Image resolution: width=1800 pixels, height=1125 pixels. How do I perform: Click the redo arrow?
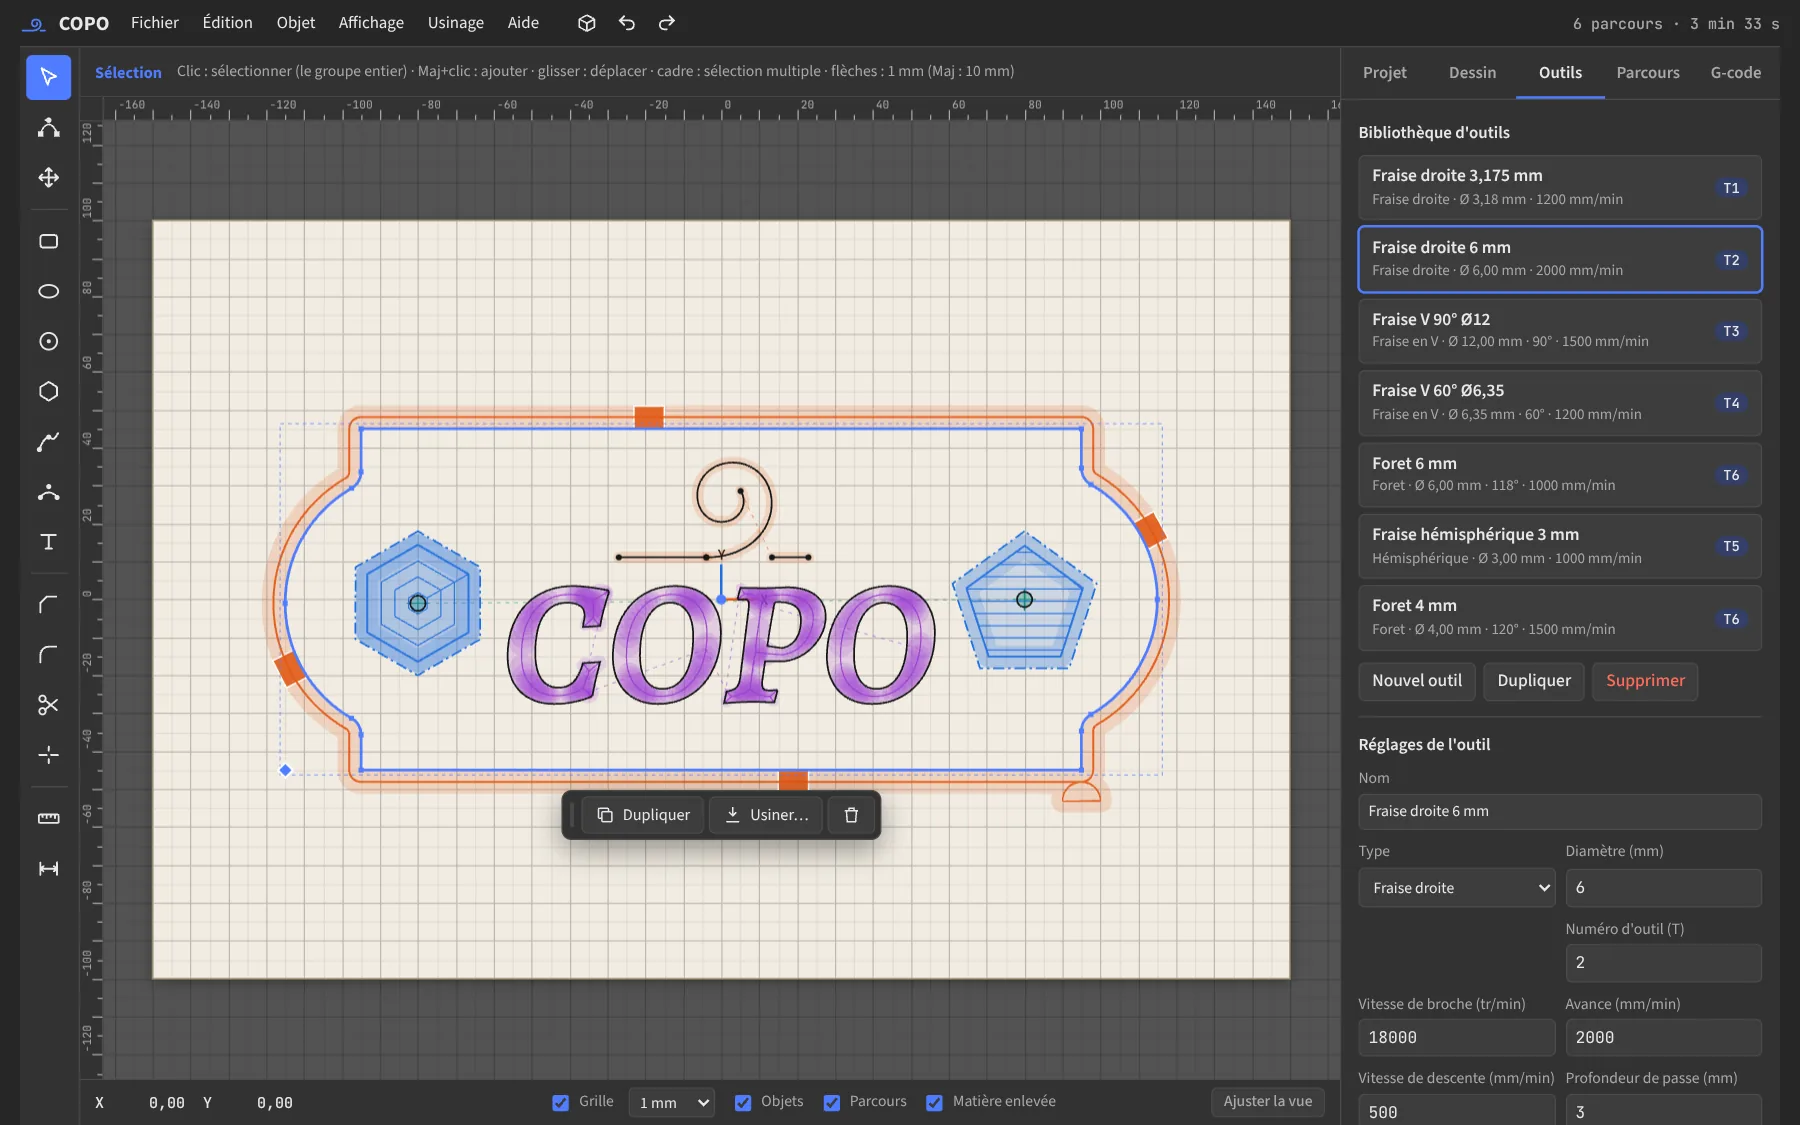[x=667, y=23]
